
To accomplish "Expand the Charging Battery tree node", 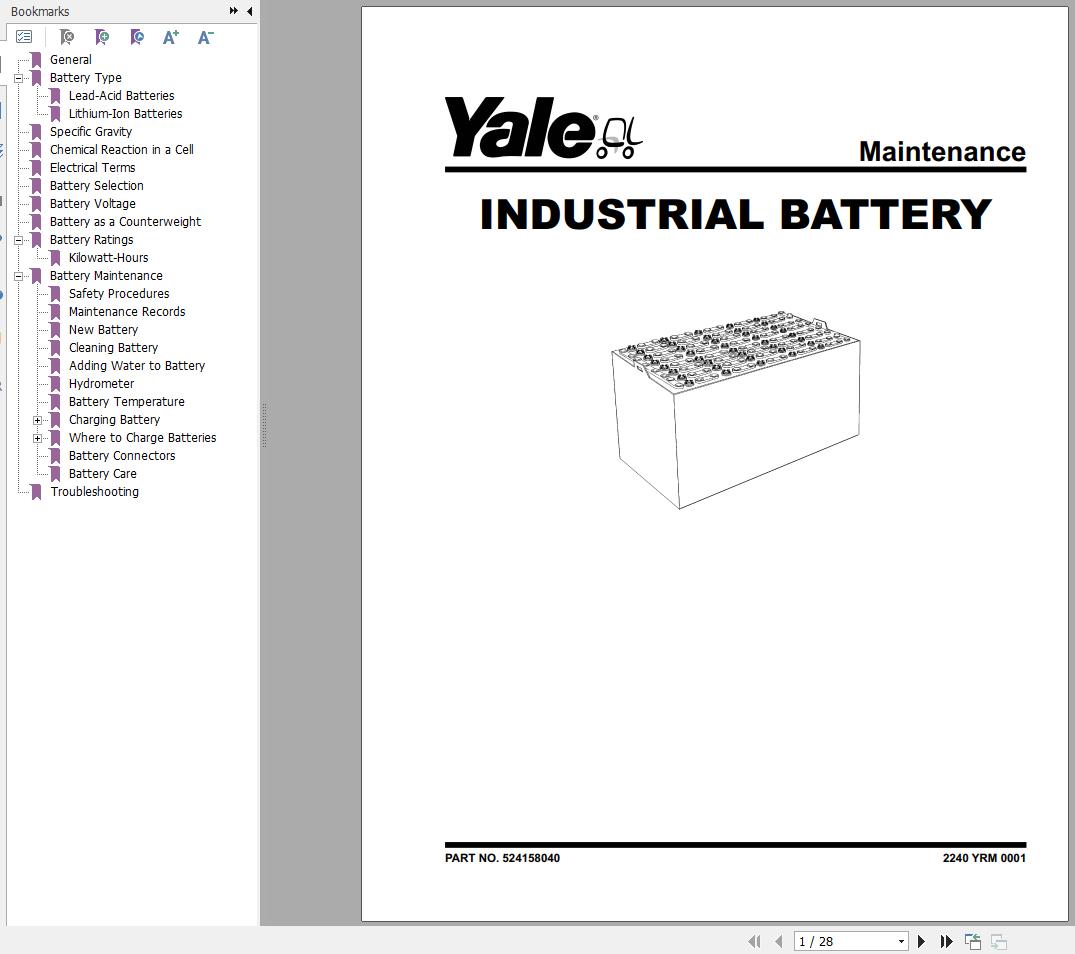I will (38, 420).
